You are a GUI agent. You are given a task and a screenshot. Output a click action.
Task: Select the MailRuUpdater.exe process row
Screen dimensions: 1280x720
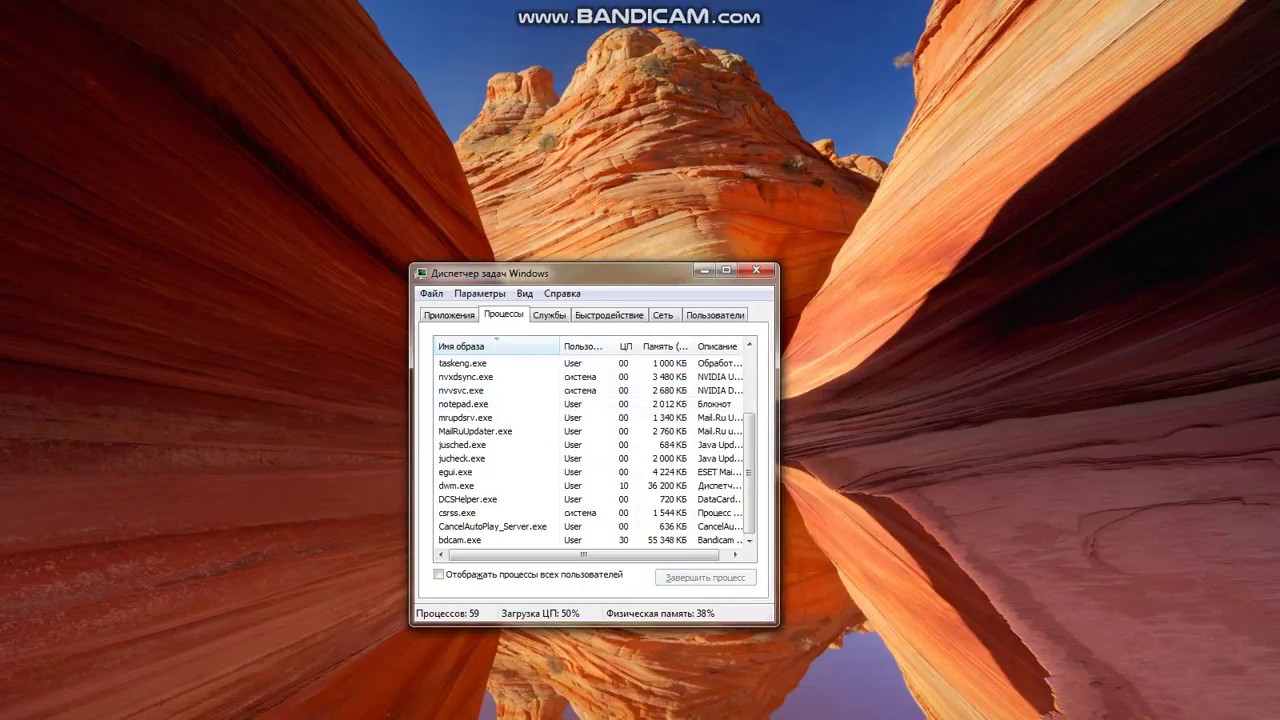coord(589,431)
